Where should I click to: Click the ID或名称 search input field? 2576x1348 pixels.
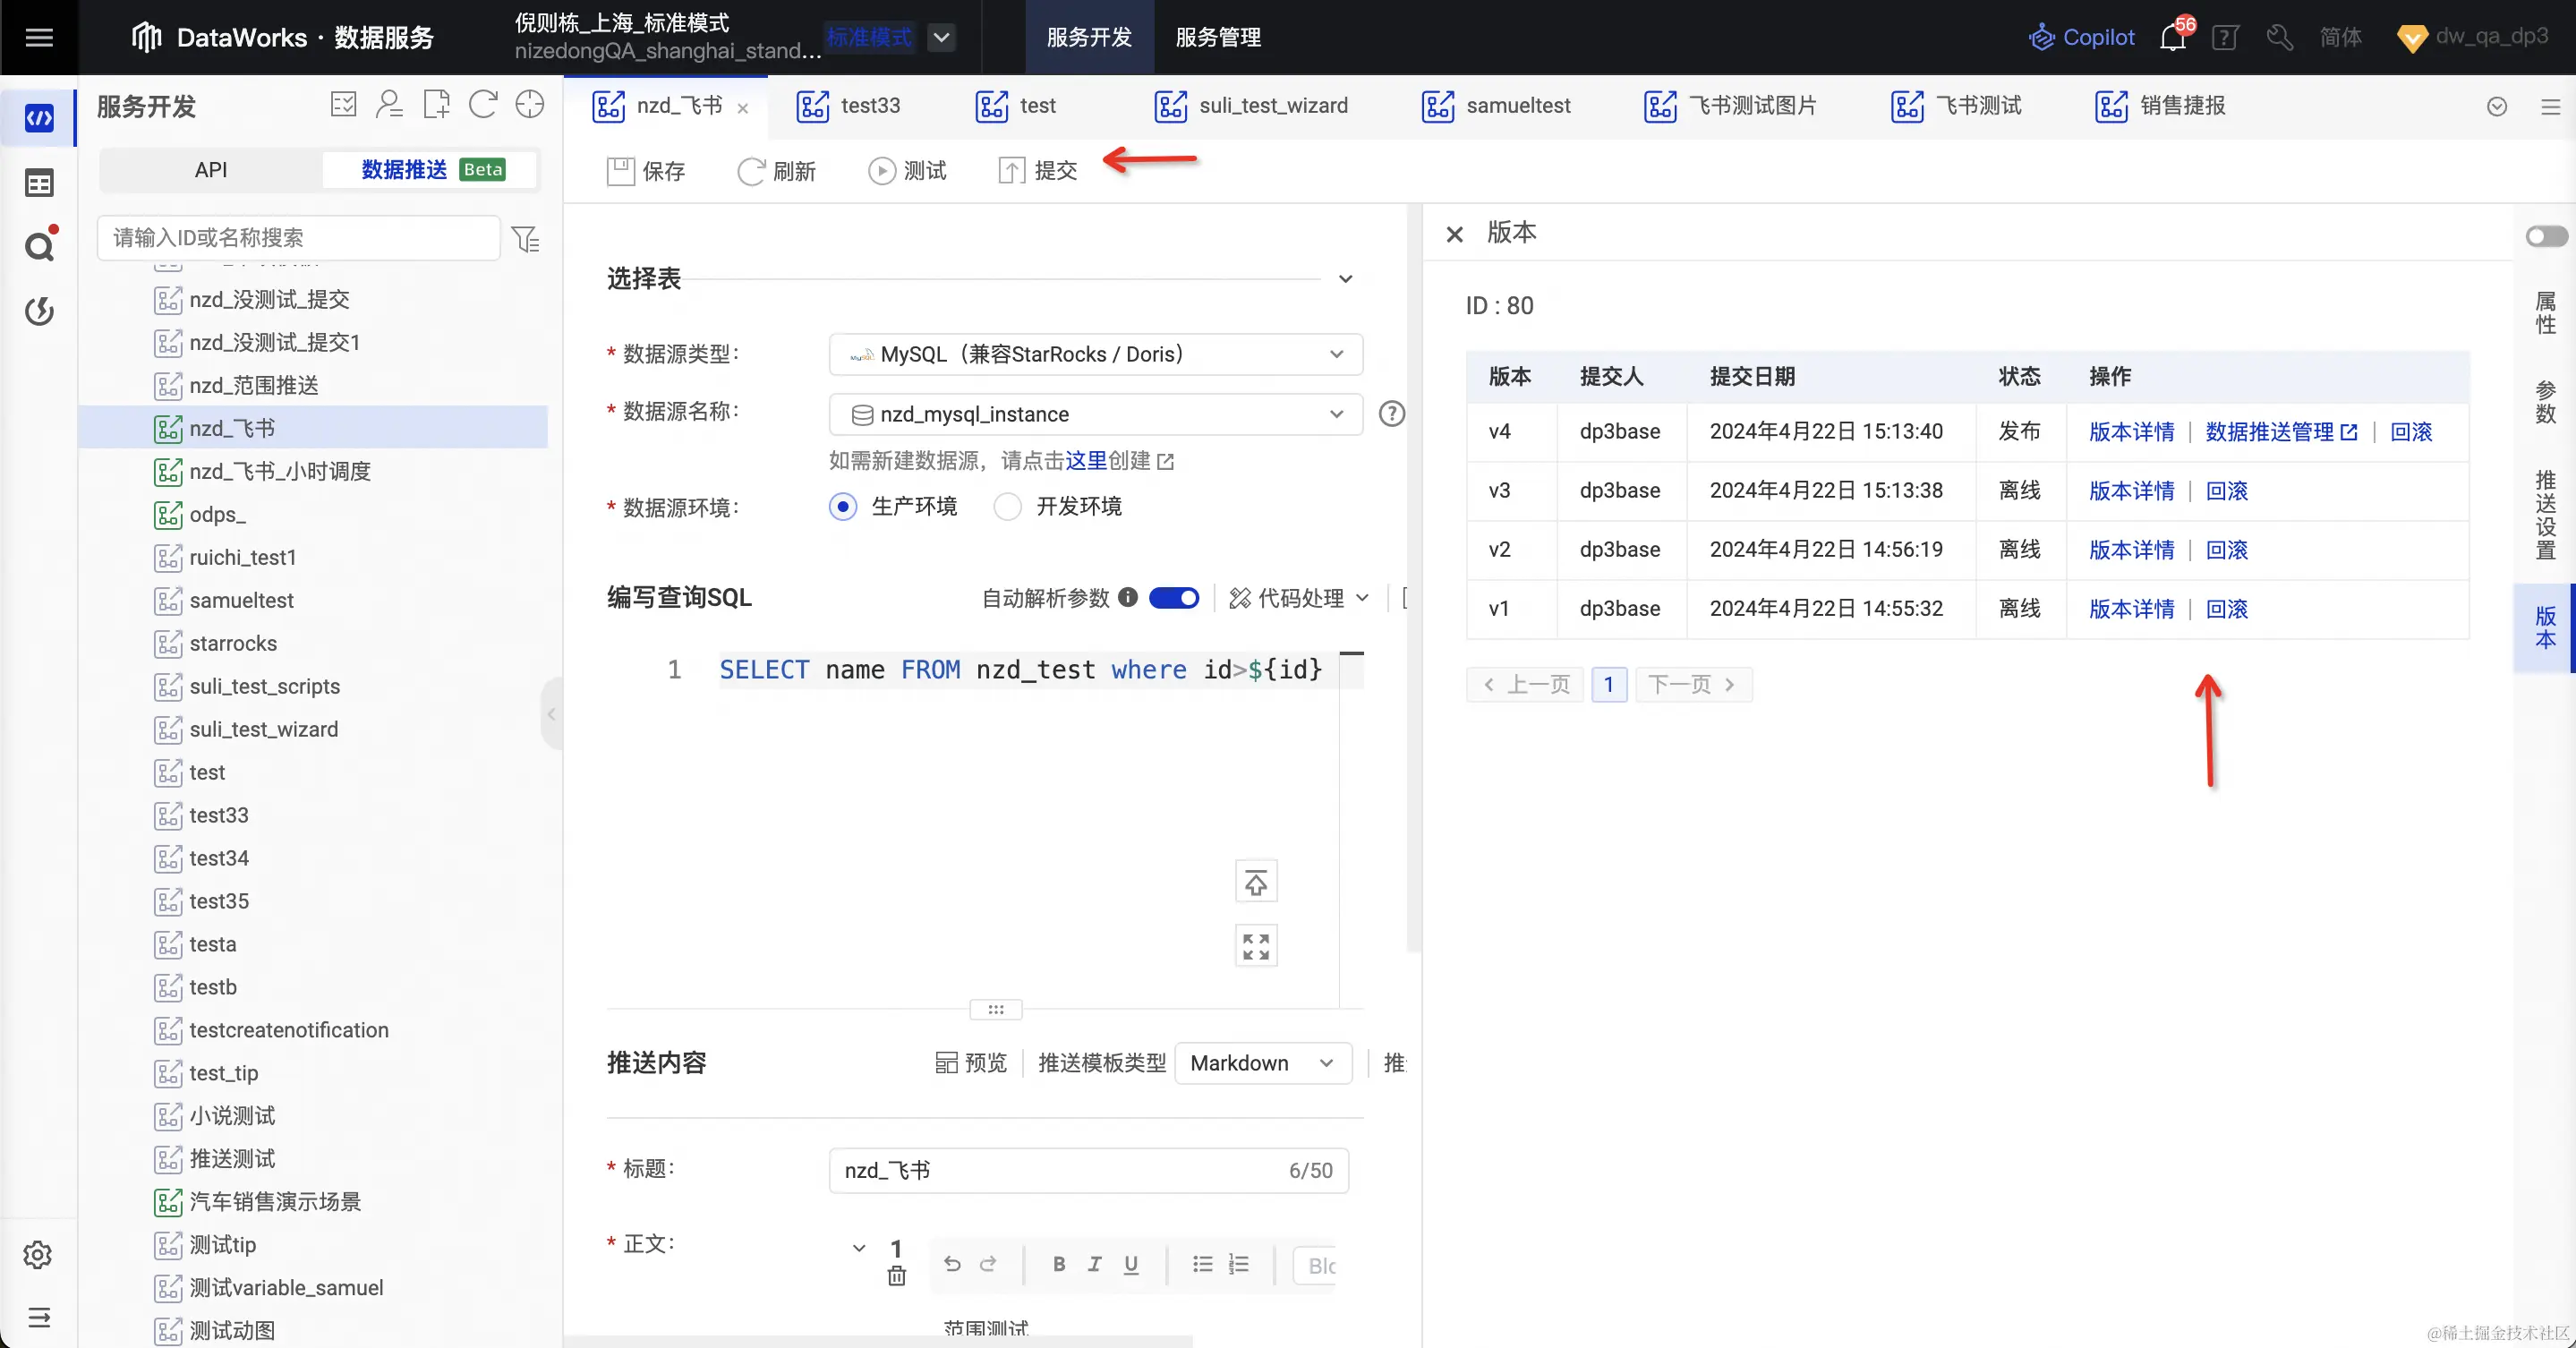pyautogui.click(x=298, y=238)
